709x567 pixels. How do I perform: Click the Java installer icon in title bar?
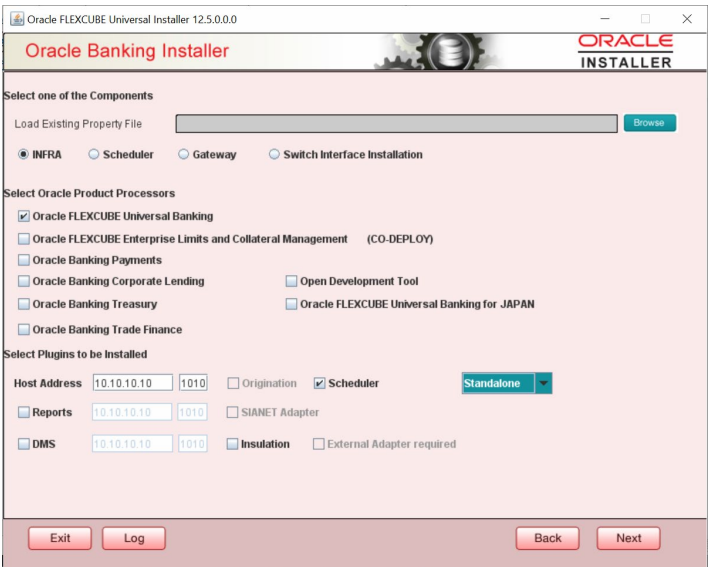click(x=17, y=19)
